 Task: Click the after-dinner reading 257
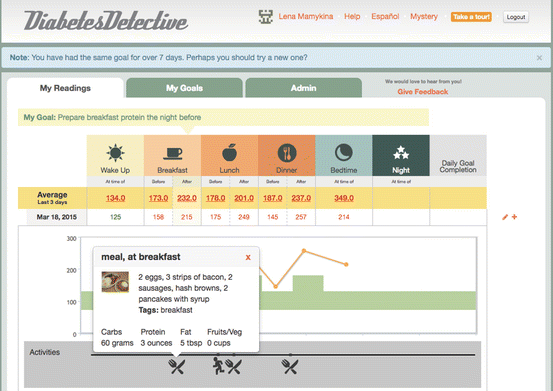tap(301, 217)
